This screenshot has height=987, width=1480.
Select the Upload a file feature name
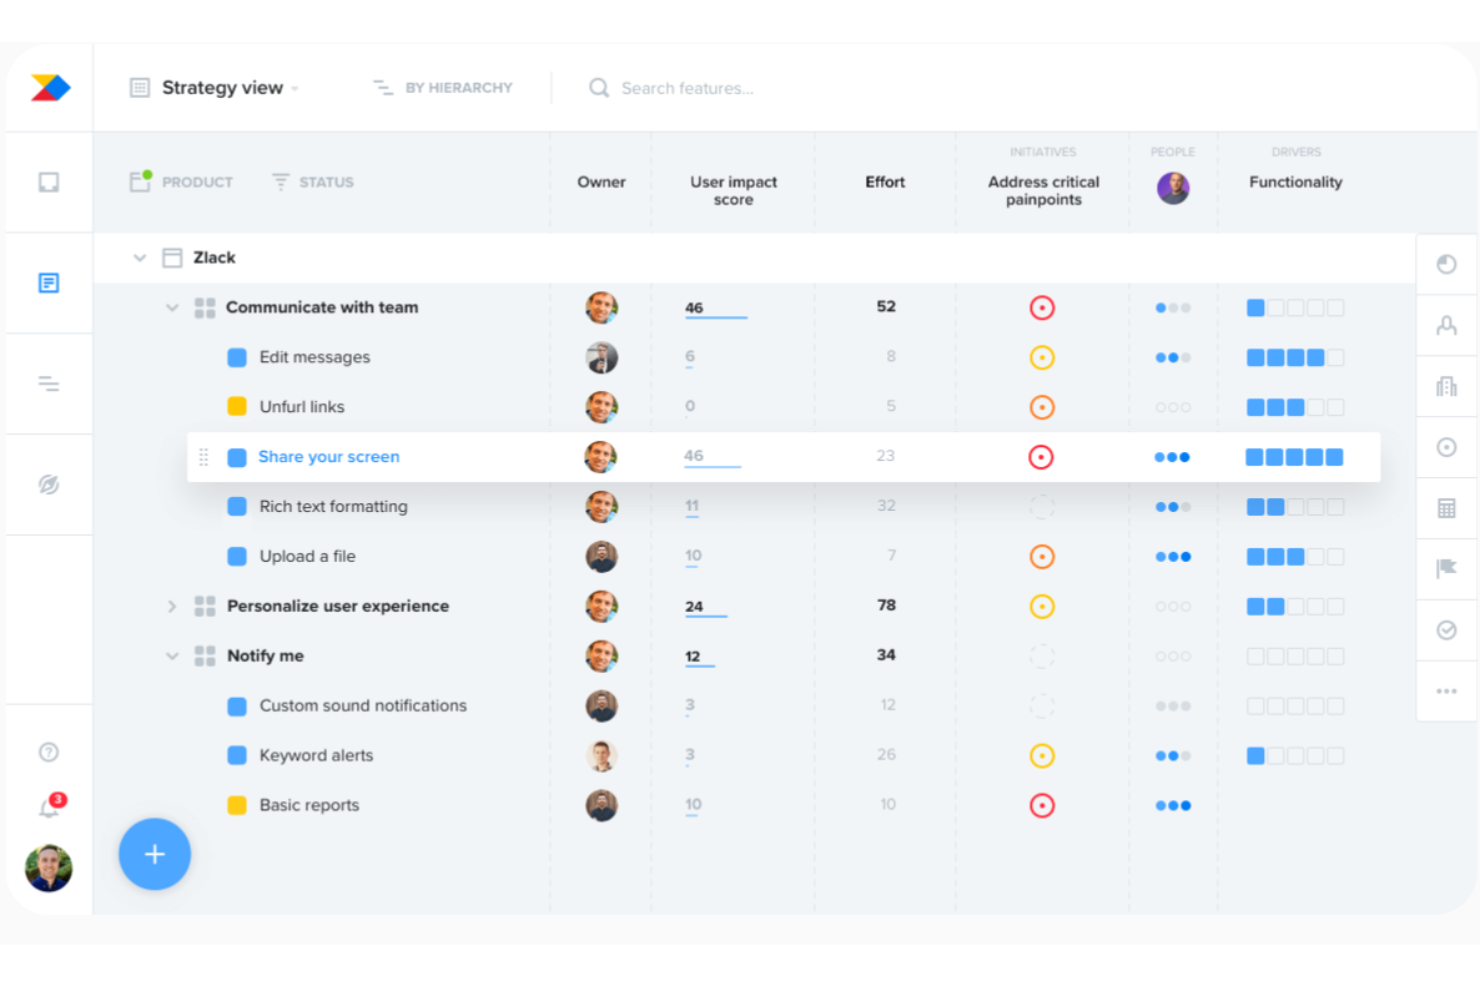pyautogui.click(x=308, y=556)
